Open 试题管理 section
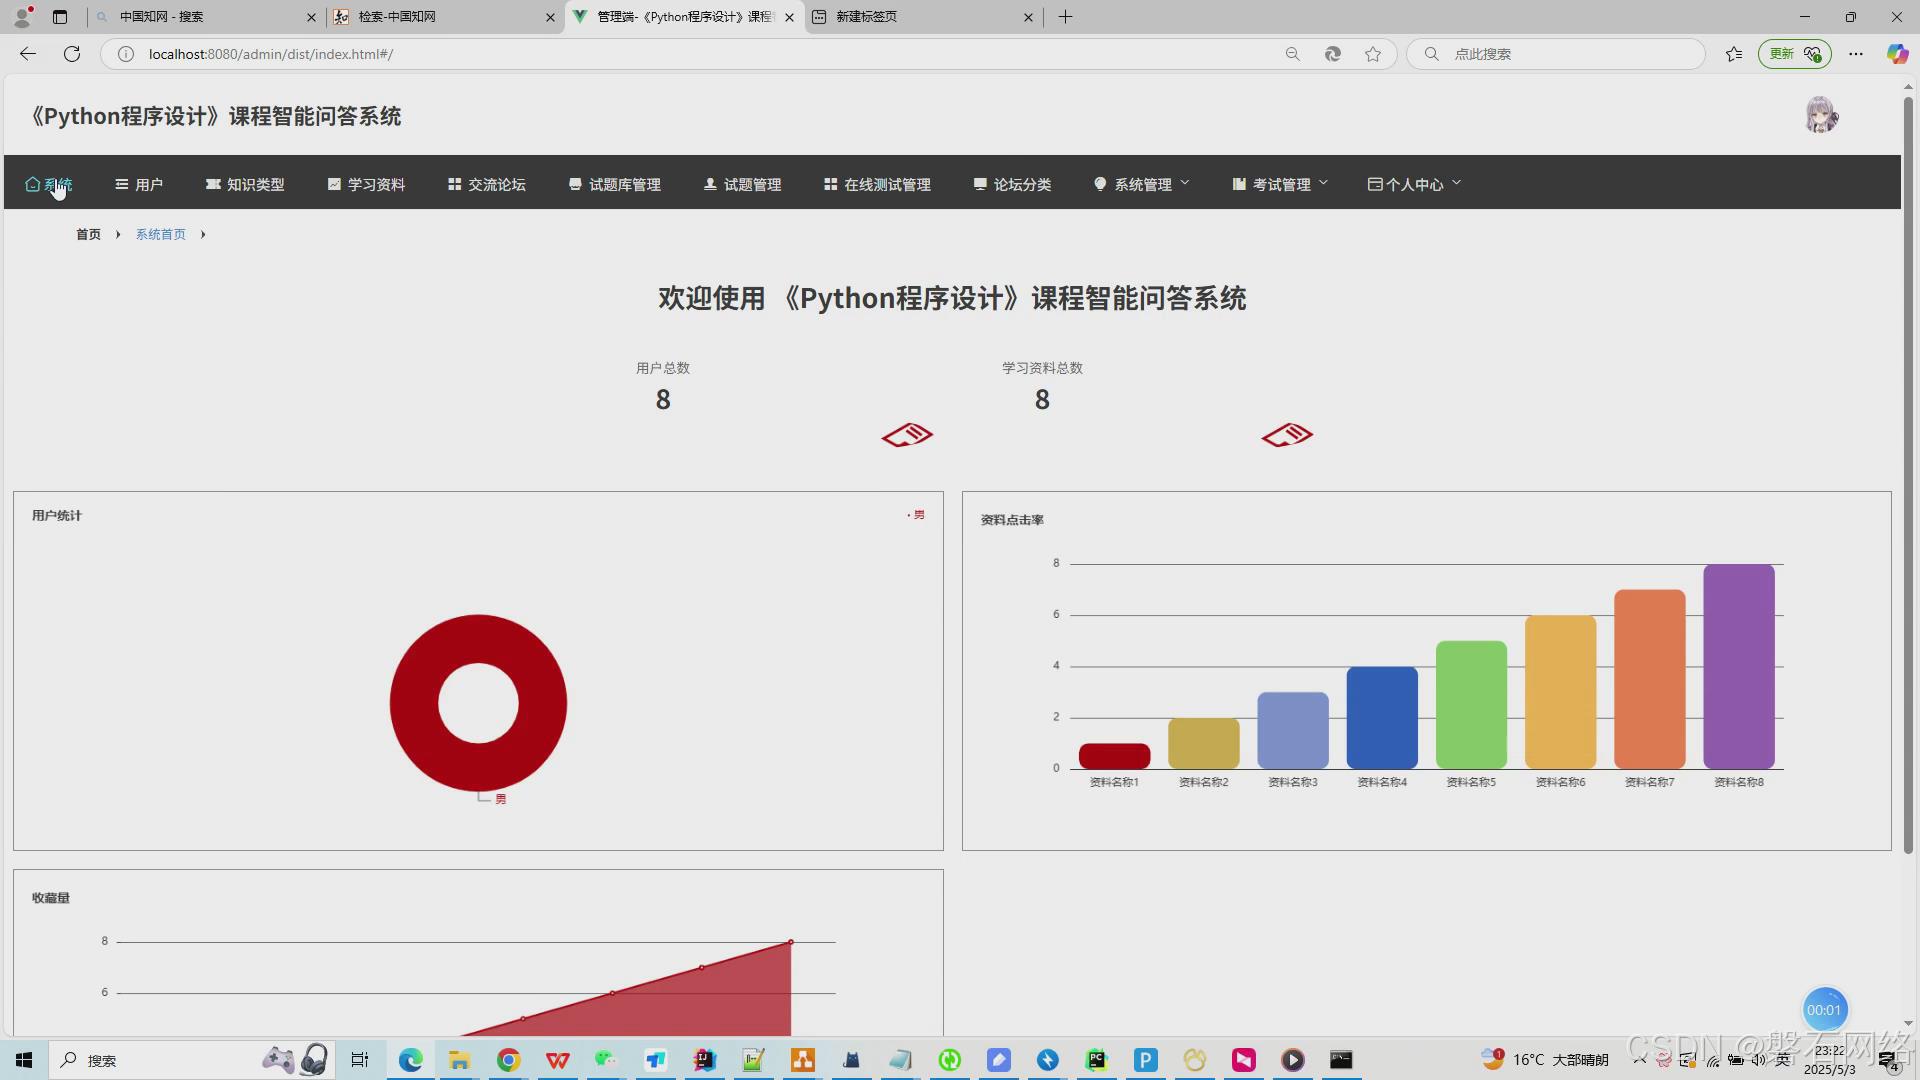This screenshot has width=1920, height=1080. pyautogui.click(x=742, y=184)
